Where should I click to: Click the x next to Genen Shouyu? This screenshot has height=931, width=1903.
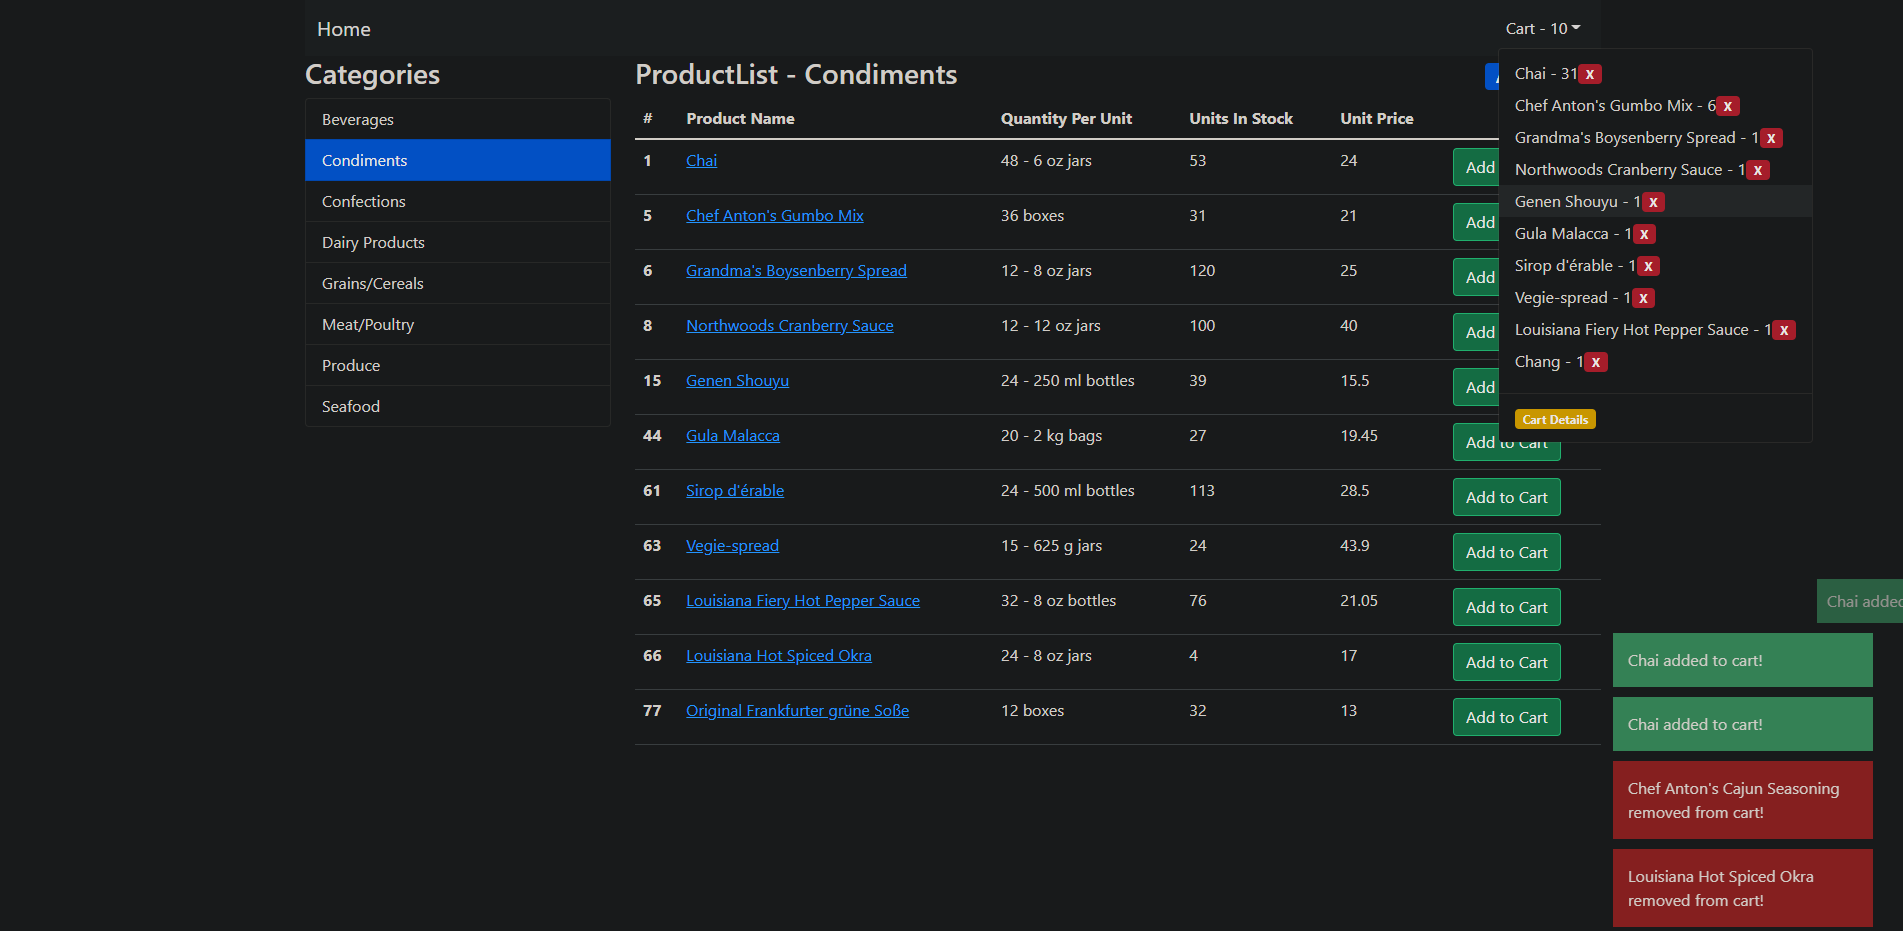click(x=1654, y=202)
